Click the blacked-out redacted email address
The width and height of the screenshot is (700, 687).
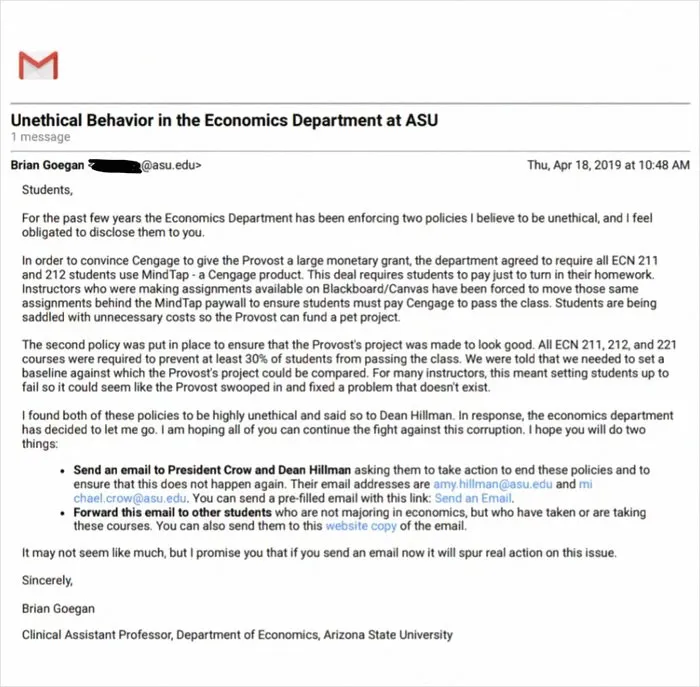pos(115,166)
